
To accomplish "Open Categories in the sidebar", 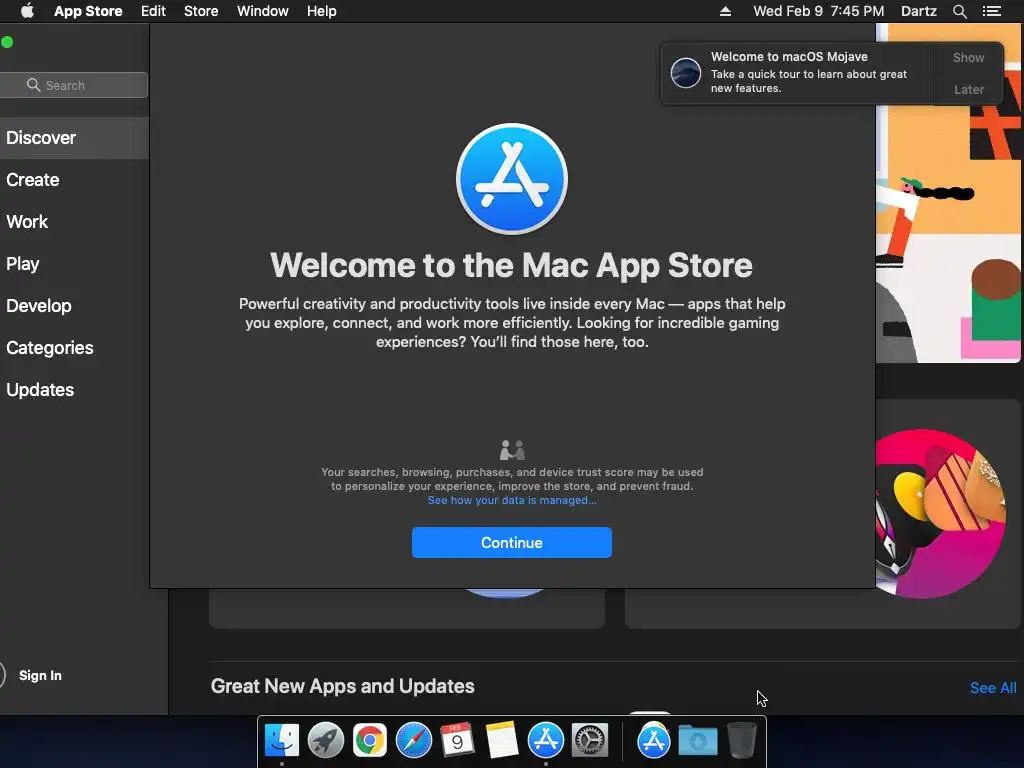I will [74, 347].
